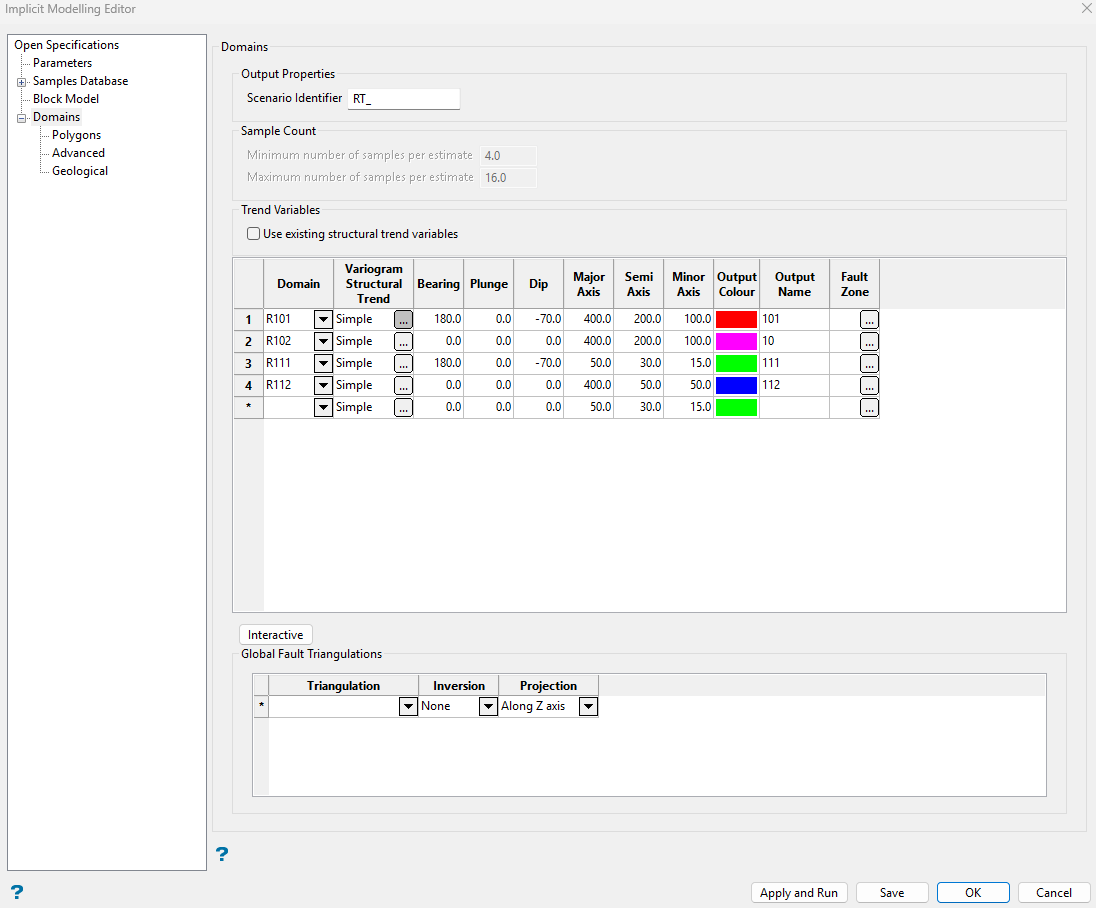Open variogram trend editor for R111 row

pyautogui.click(x=403, y=363)
